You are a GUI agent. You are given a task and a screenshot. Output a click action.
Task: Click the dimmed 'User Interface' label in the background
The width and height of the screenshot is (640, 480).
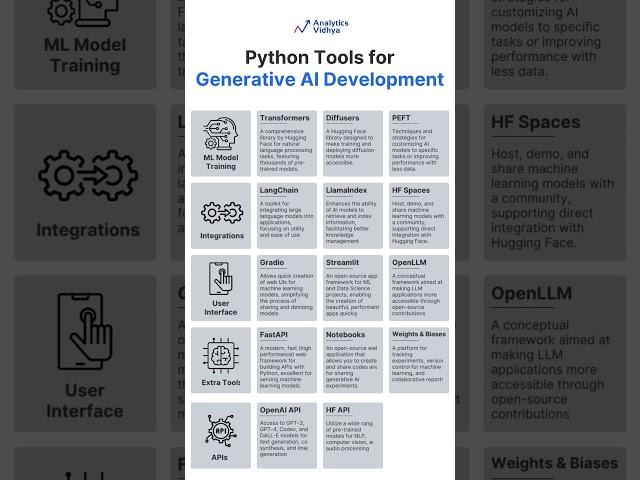[x=85, y=400]
